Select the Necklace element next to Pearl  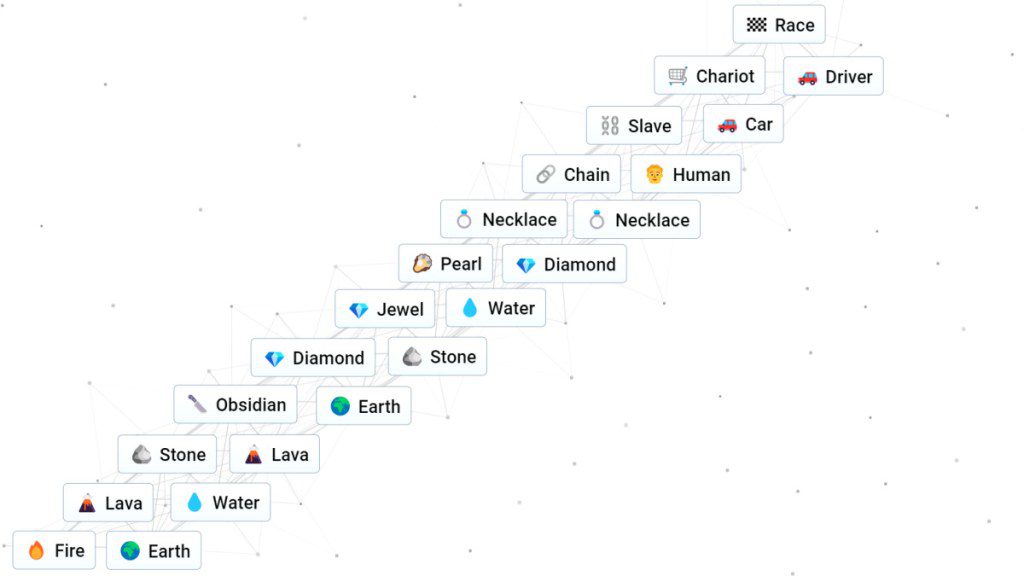(x=504, y=219)
